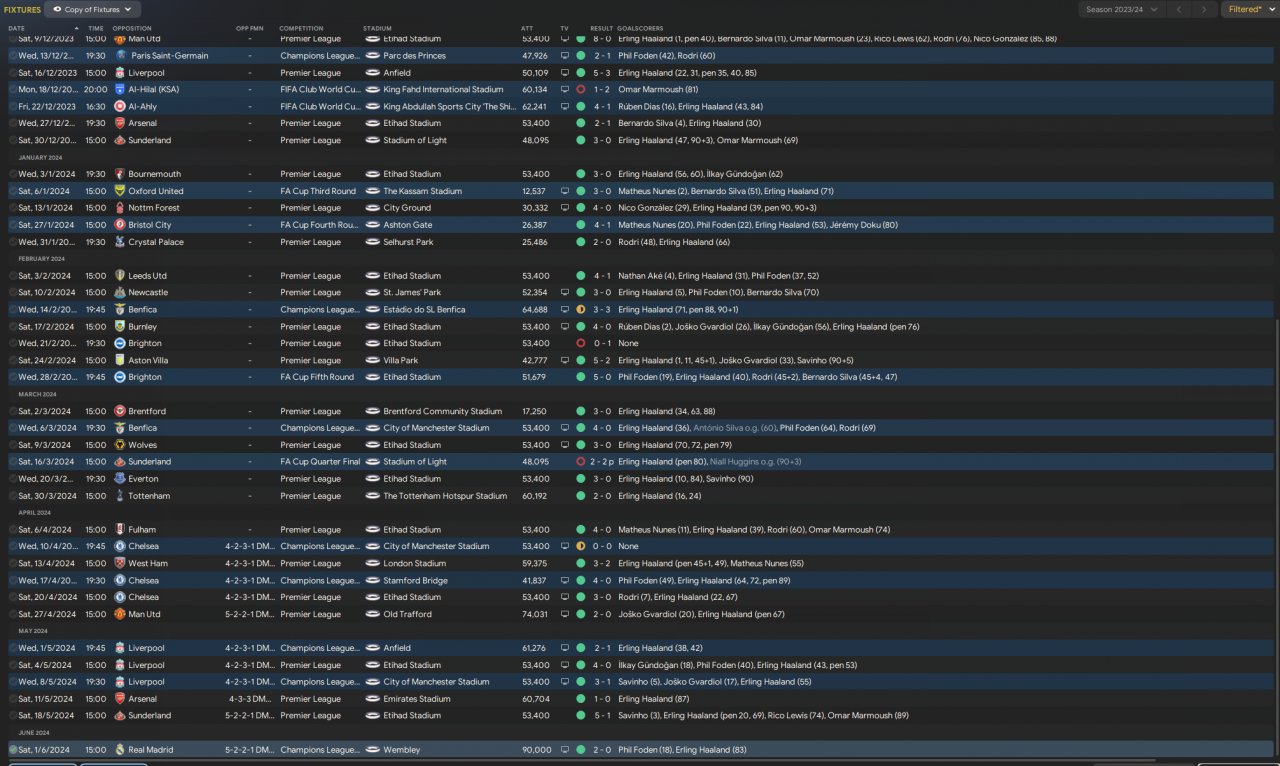Click the vertical scrollbar on the fixtures list
The width and height of the screenshot is (1280, 766).
point(1276,540)
